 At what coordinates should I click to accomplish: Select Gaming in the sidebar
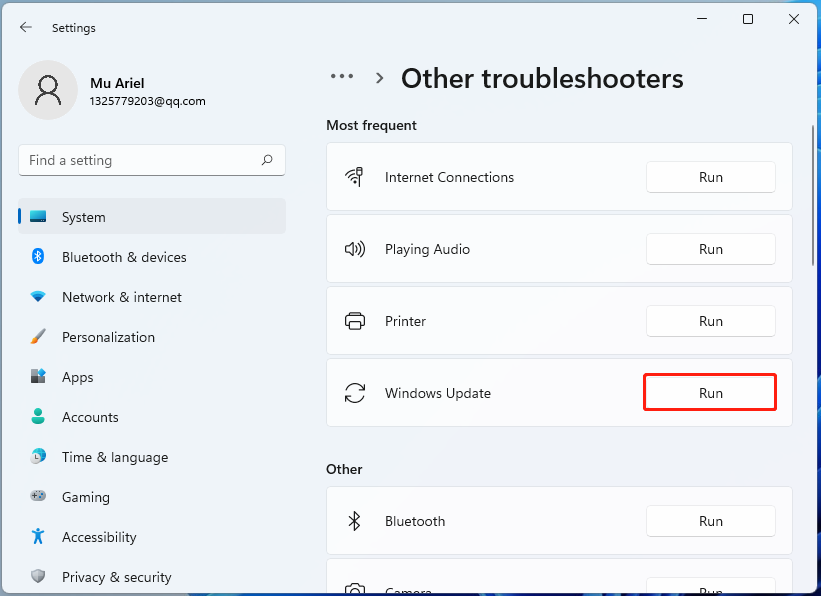152,496
